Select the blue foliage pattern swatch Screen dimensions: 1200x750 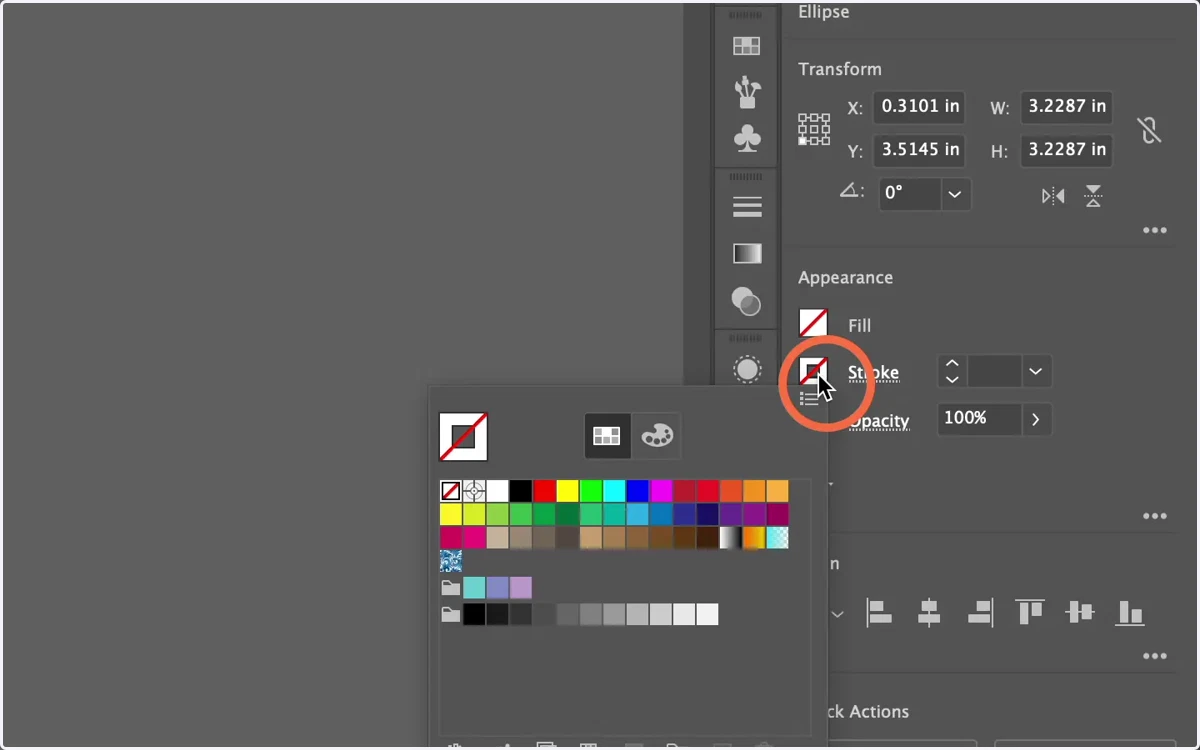[x=451, y=561]
